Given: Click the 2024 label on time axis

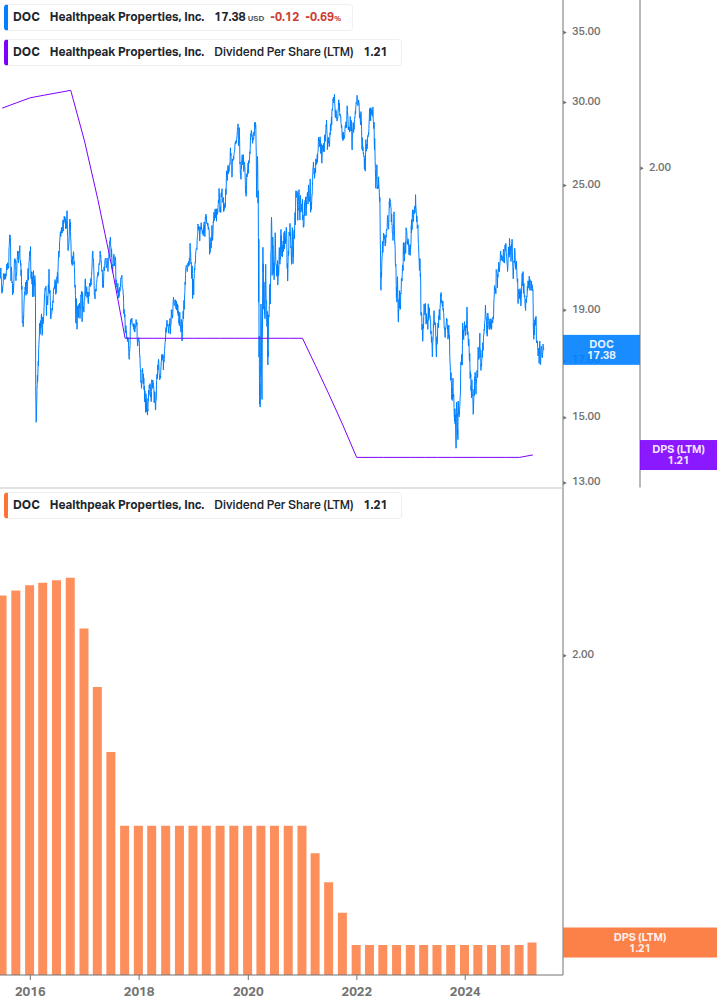Looking at the screenshot, I should coord(465,992).
